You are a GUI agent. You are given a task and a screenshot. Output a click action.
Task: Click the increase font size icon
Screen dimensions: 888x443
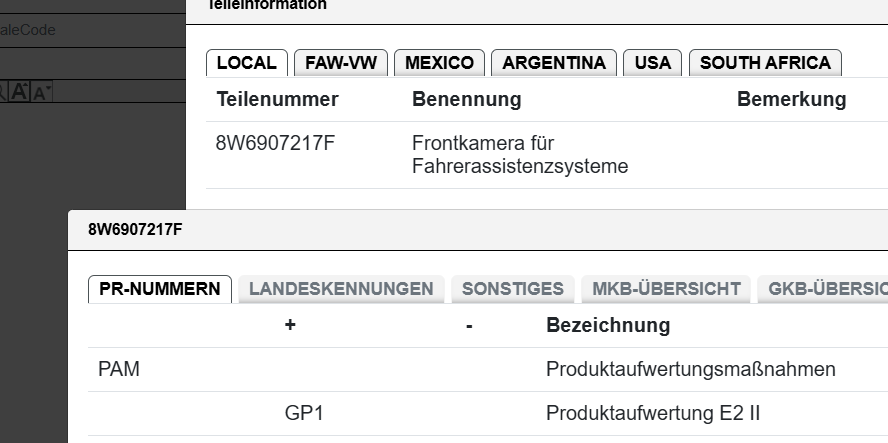click(x=20, y=92)
